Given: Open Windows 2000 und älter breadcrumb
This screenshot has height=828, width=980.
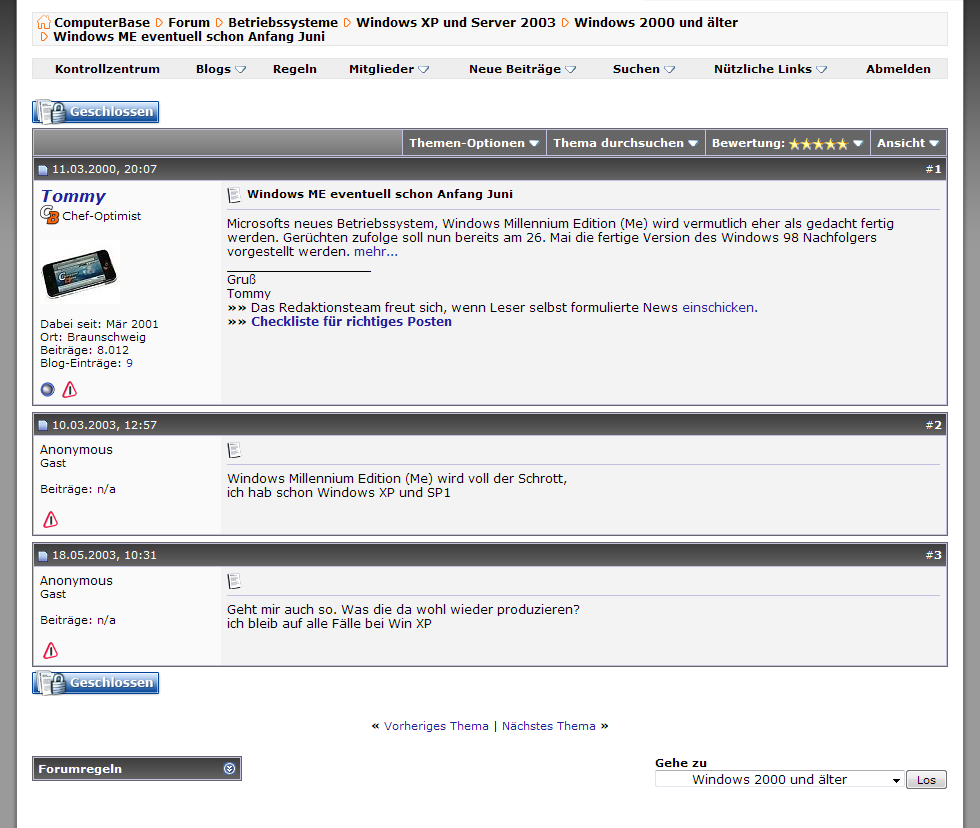Looking at the screenshot, I should click(x=656, y=22).
